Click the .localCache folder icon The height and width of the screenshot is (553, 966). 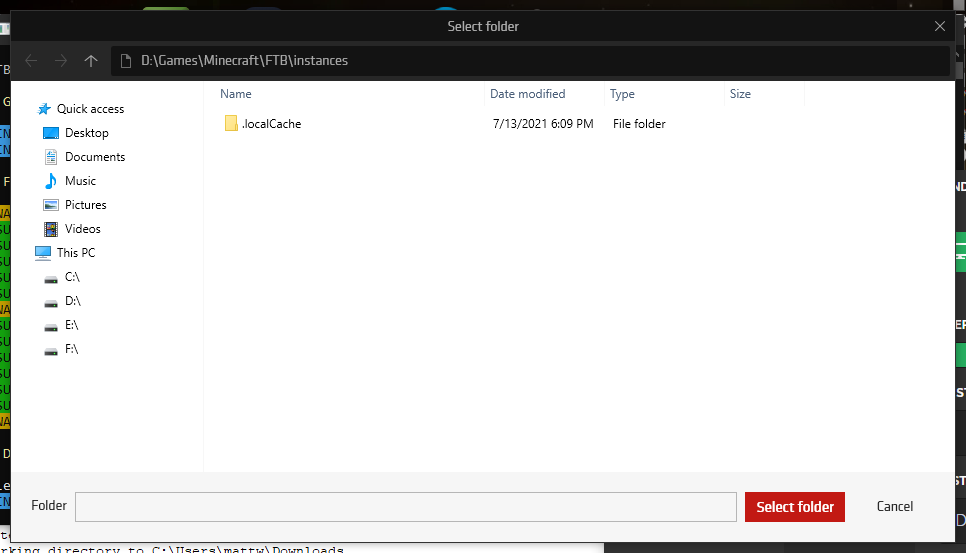point(231,123)
